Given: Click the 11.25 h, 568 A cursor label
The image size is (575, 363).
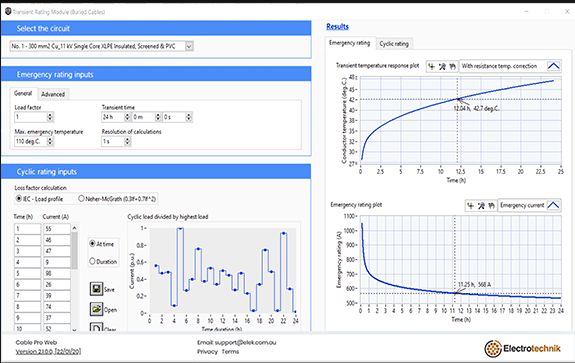Looking at the screenshot, I should 474,284.
